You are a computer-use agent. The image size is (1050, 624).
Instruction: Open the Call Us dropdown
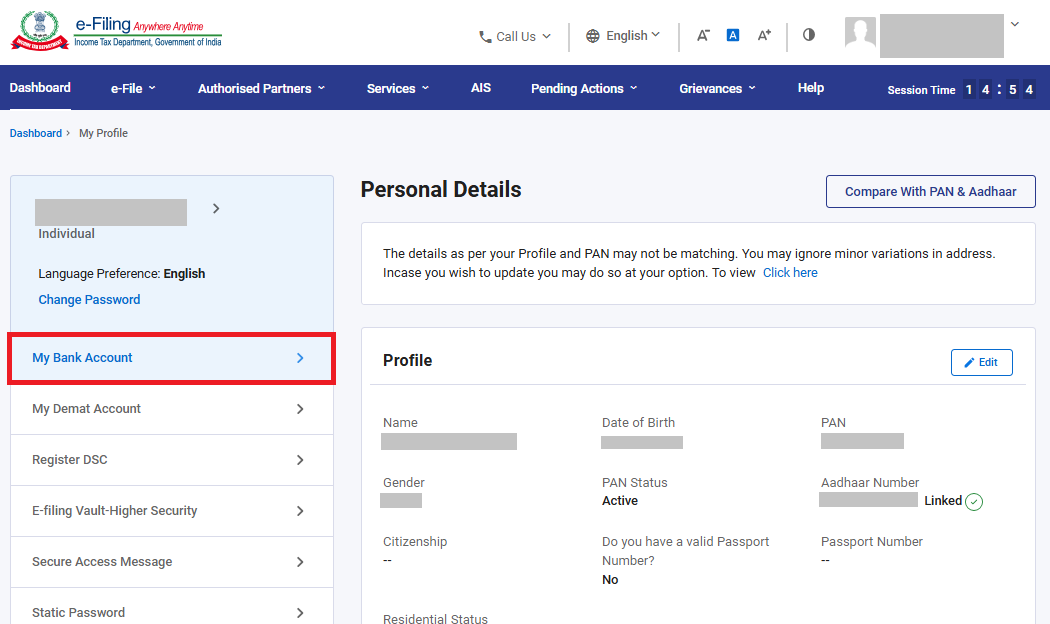[515, 36]
